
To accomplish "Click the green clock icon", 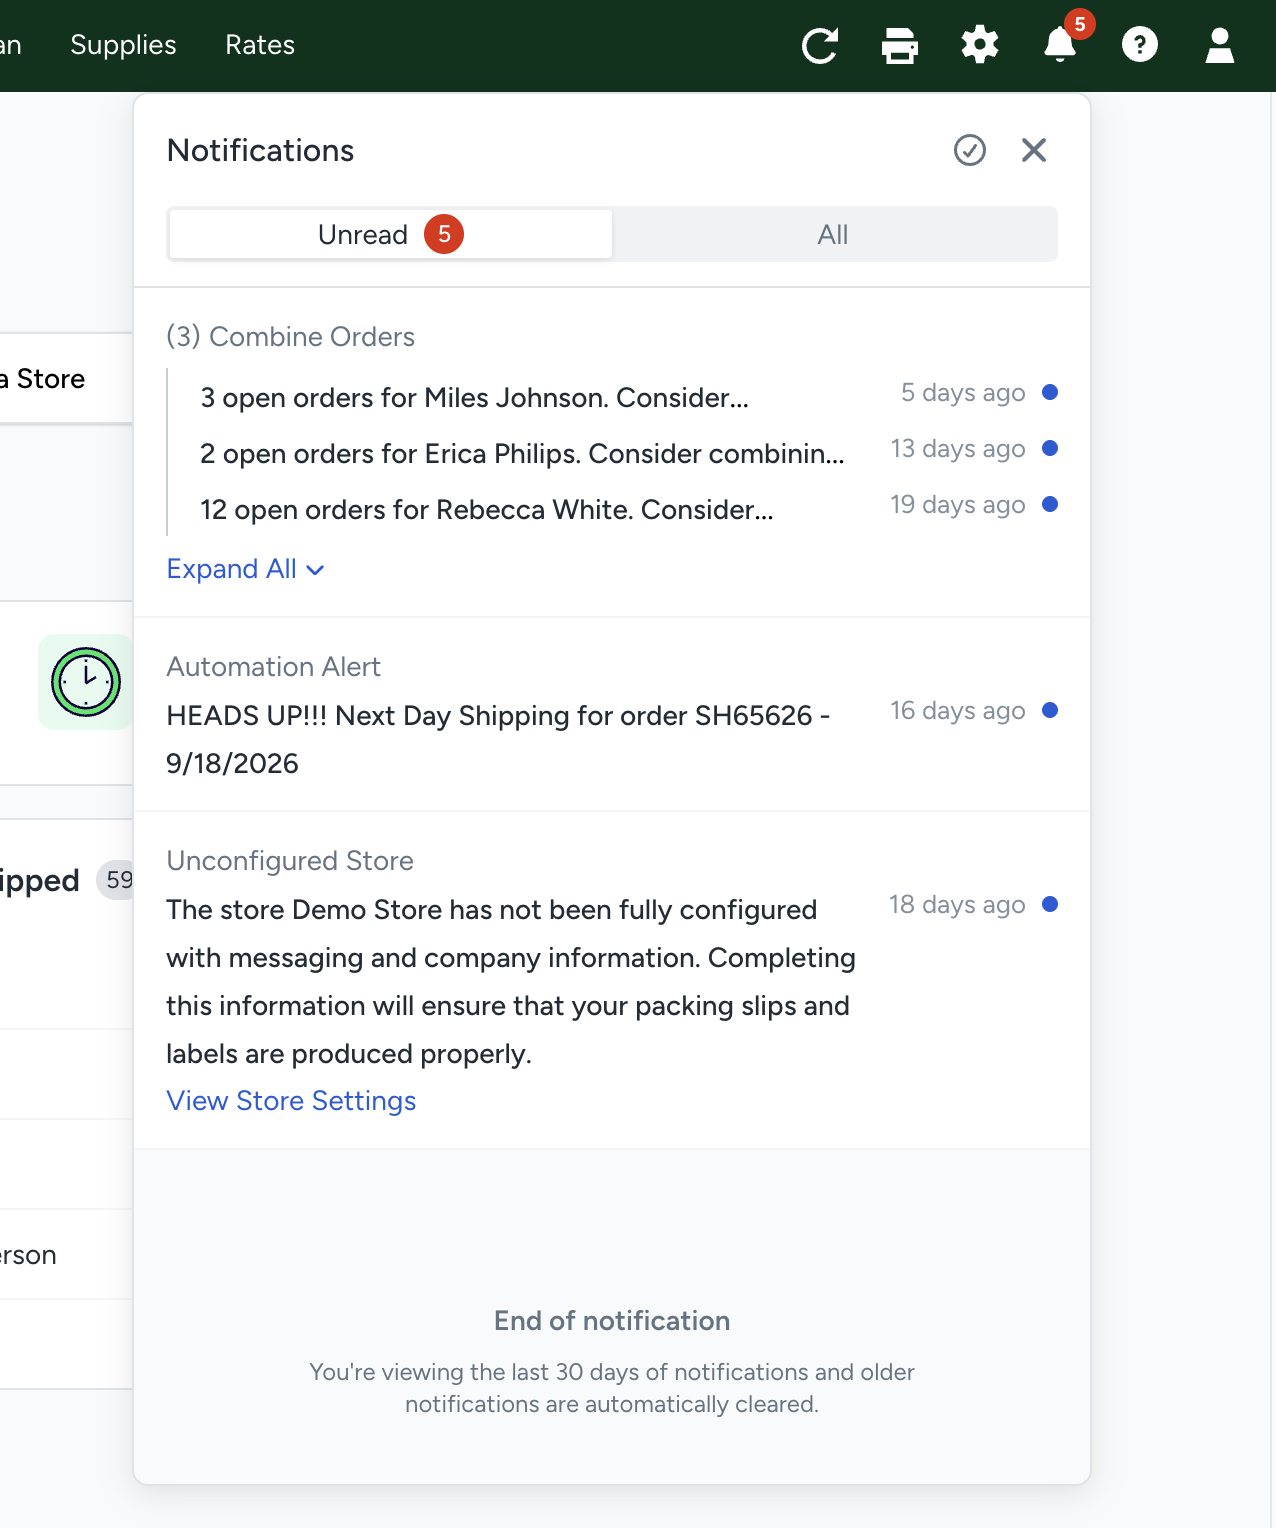I will (x=86, y=682).
